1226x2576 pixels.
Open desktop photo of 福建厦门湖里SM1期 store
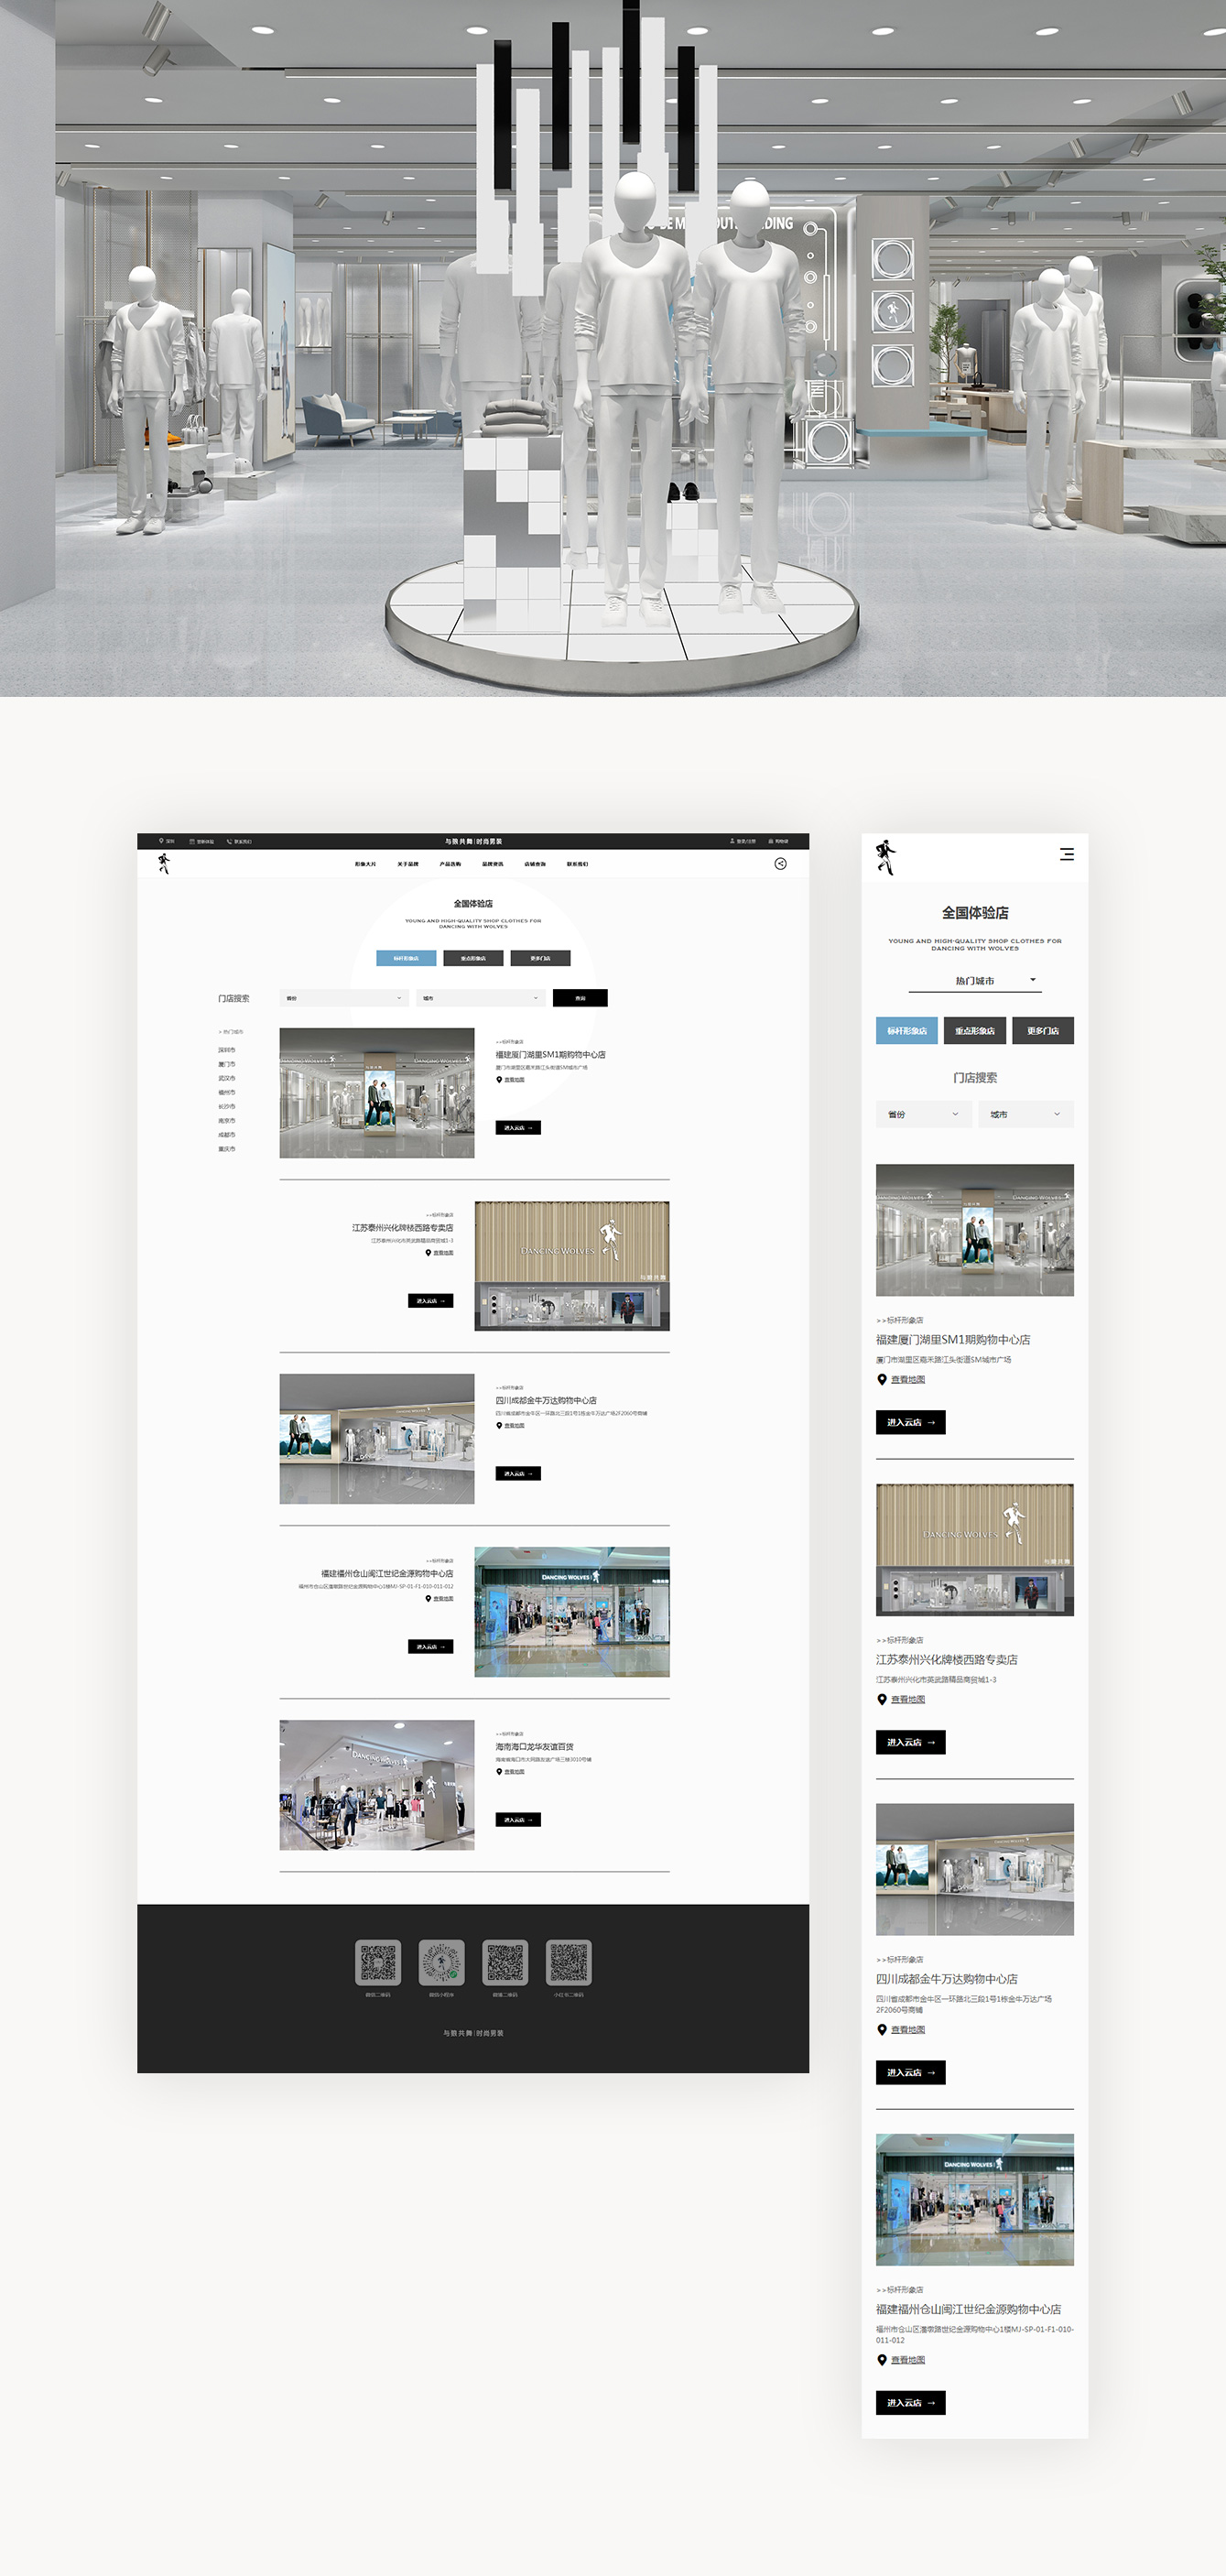click(377, 1093)
